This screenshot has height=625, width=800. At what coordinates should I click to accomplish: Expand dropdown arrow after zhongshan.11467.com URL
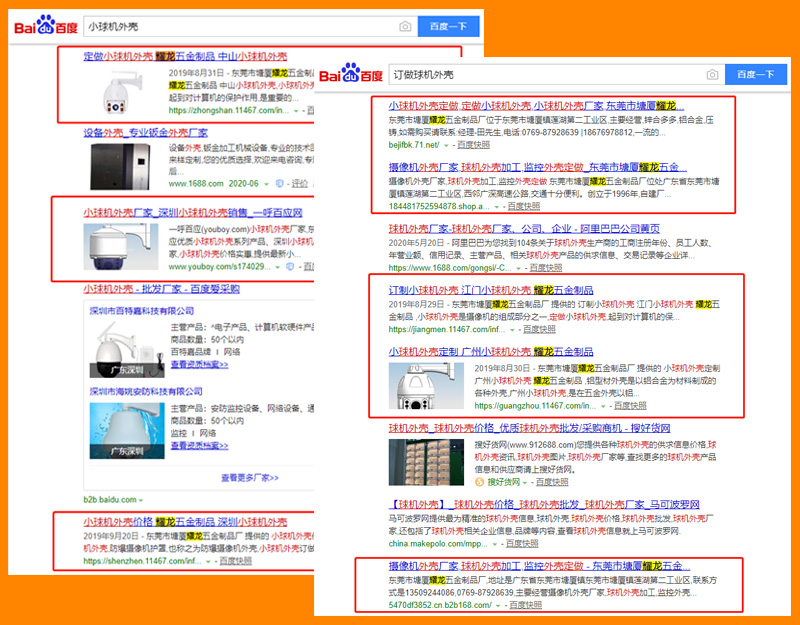coord(296,111)
